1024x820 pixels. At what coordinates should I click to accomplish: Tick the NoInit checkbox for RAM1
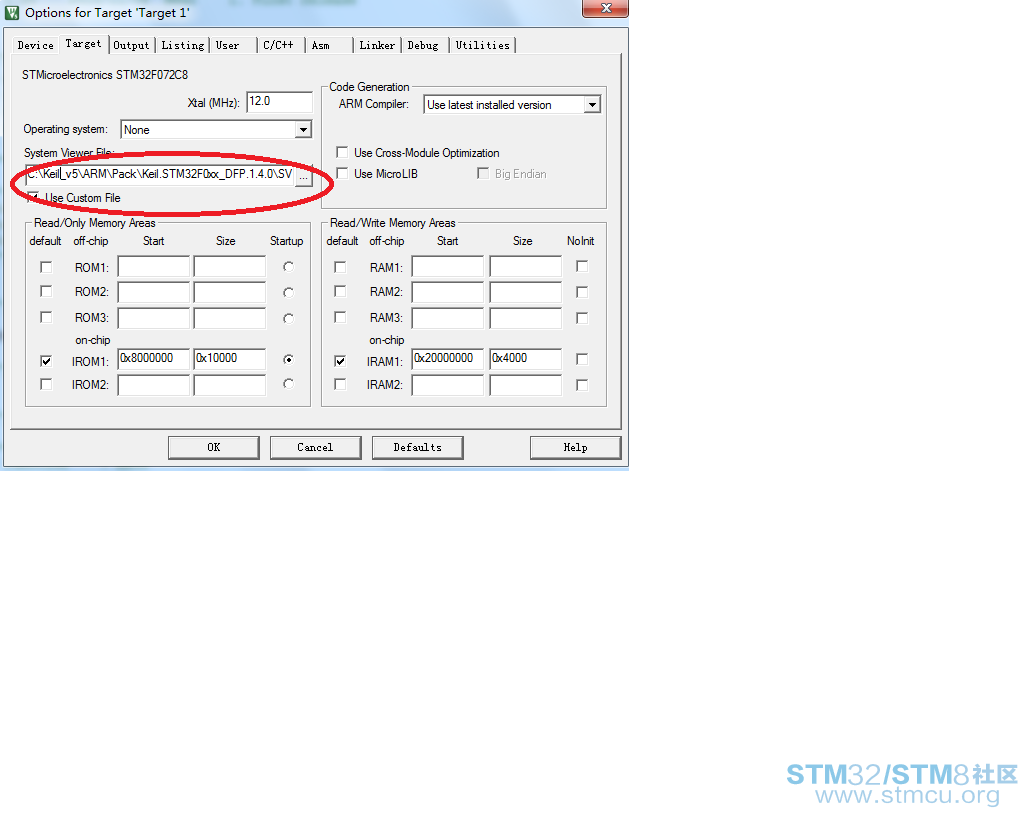[582, 266]
